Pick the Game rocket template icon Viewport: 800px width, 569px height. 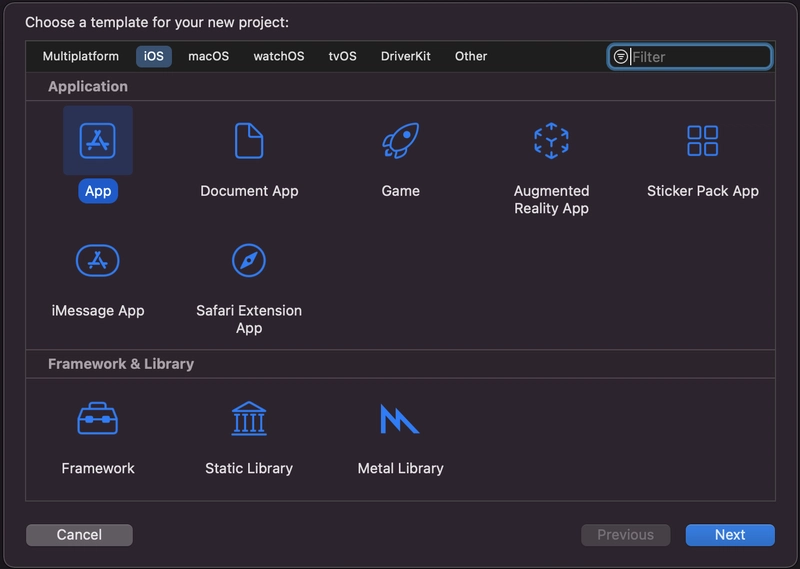pos(400,141)
